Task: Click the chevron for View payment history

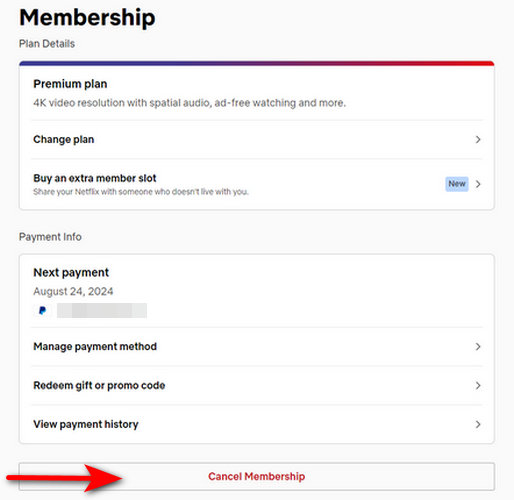Action: tap(478, 424)
